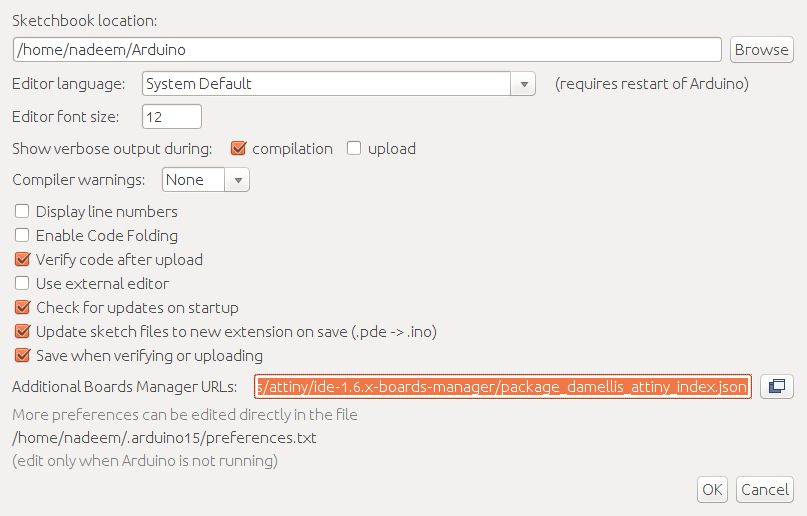Click the Browse button for sketchbook location
Image resolution: width=807 pixels, height=516 pixels.
(762, 50)
